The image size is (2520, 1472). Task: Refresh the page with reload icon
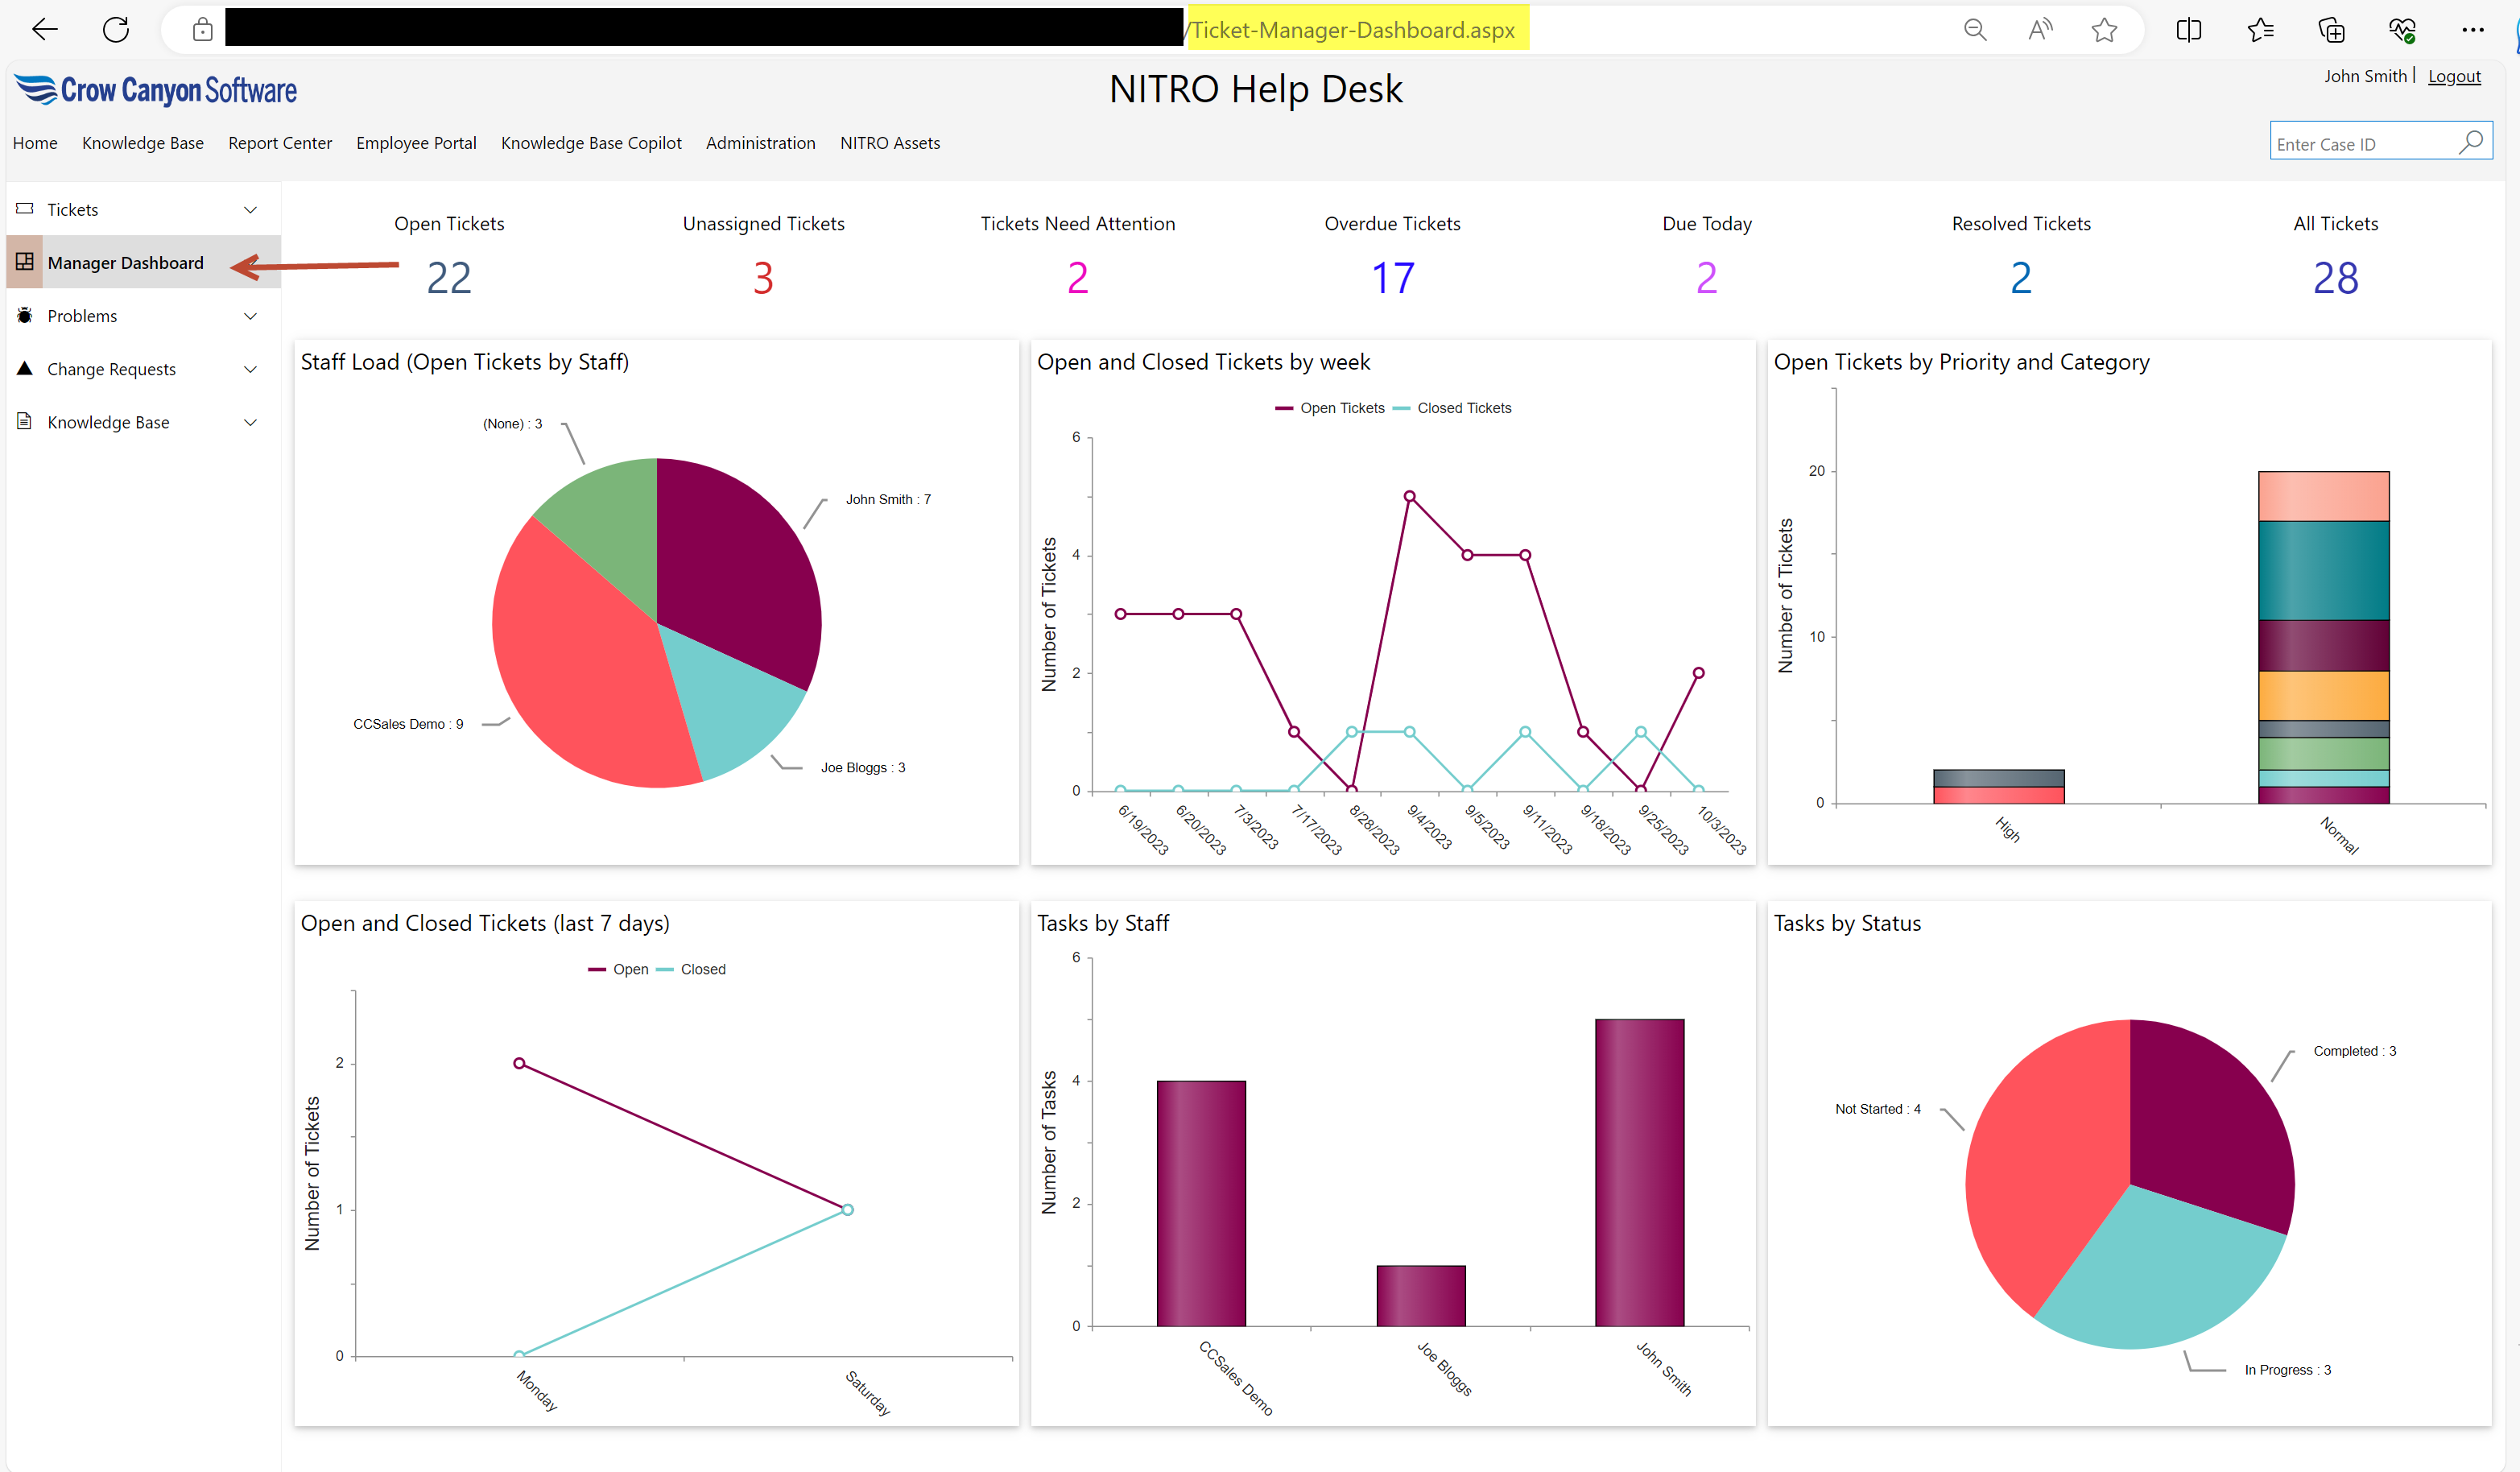pos(116,30)
